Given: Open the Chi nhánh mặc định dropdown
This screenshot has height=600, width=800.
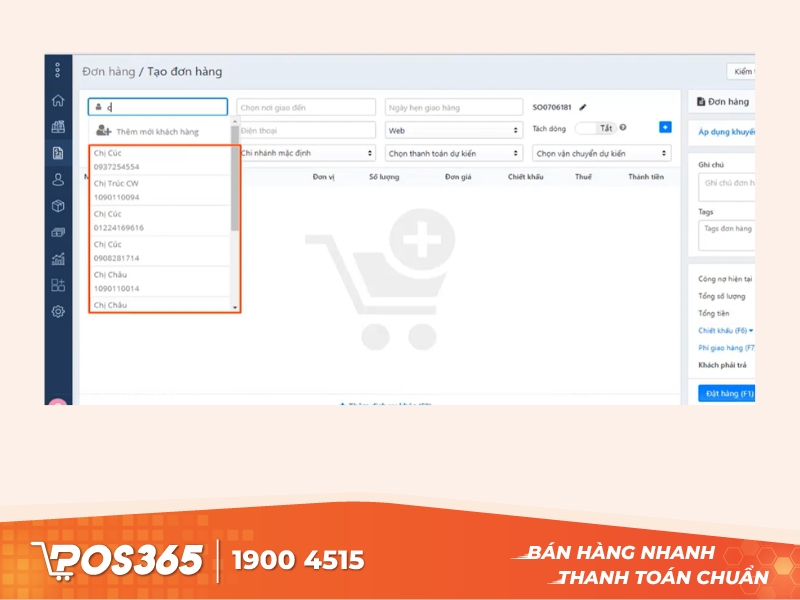Looking at the screenshot, I should pyautogui.click(x=306, y=154).
